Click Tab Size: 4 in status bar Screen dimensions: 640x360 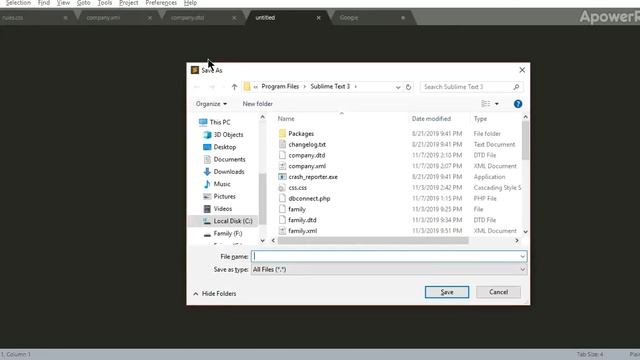coord(590,354)
